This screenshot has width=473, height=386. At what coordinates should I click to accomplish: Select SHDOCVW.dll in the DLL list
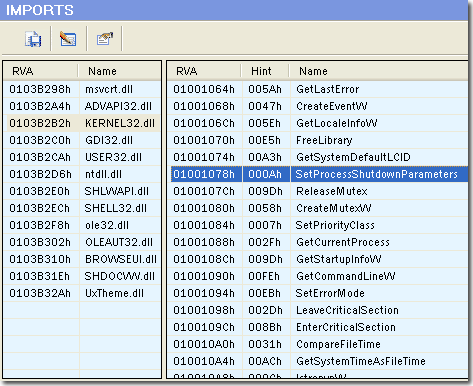pyautogui.click(x=82, y=276)
